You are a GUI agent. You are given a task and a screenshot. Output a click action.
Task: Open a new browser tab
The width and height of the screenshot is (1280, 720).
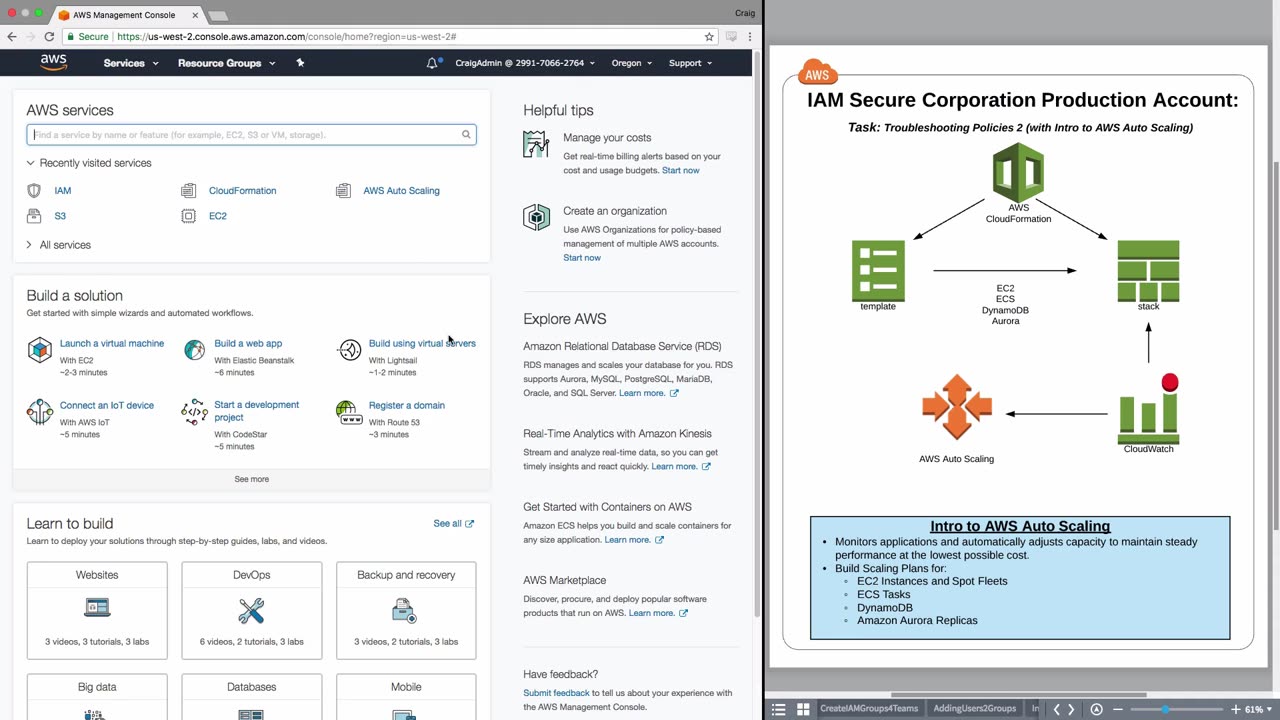point(217,16)
